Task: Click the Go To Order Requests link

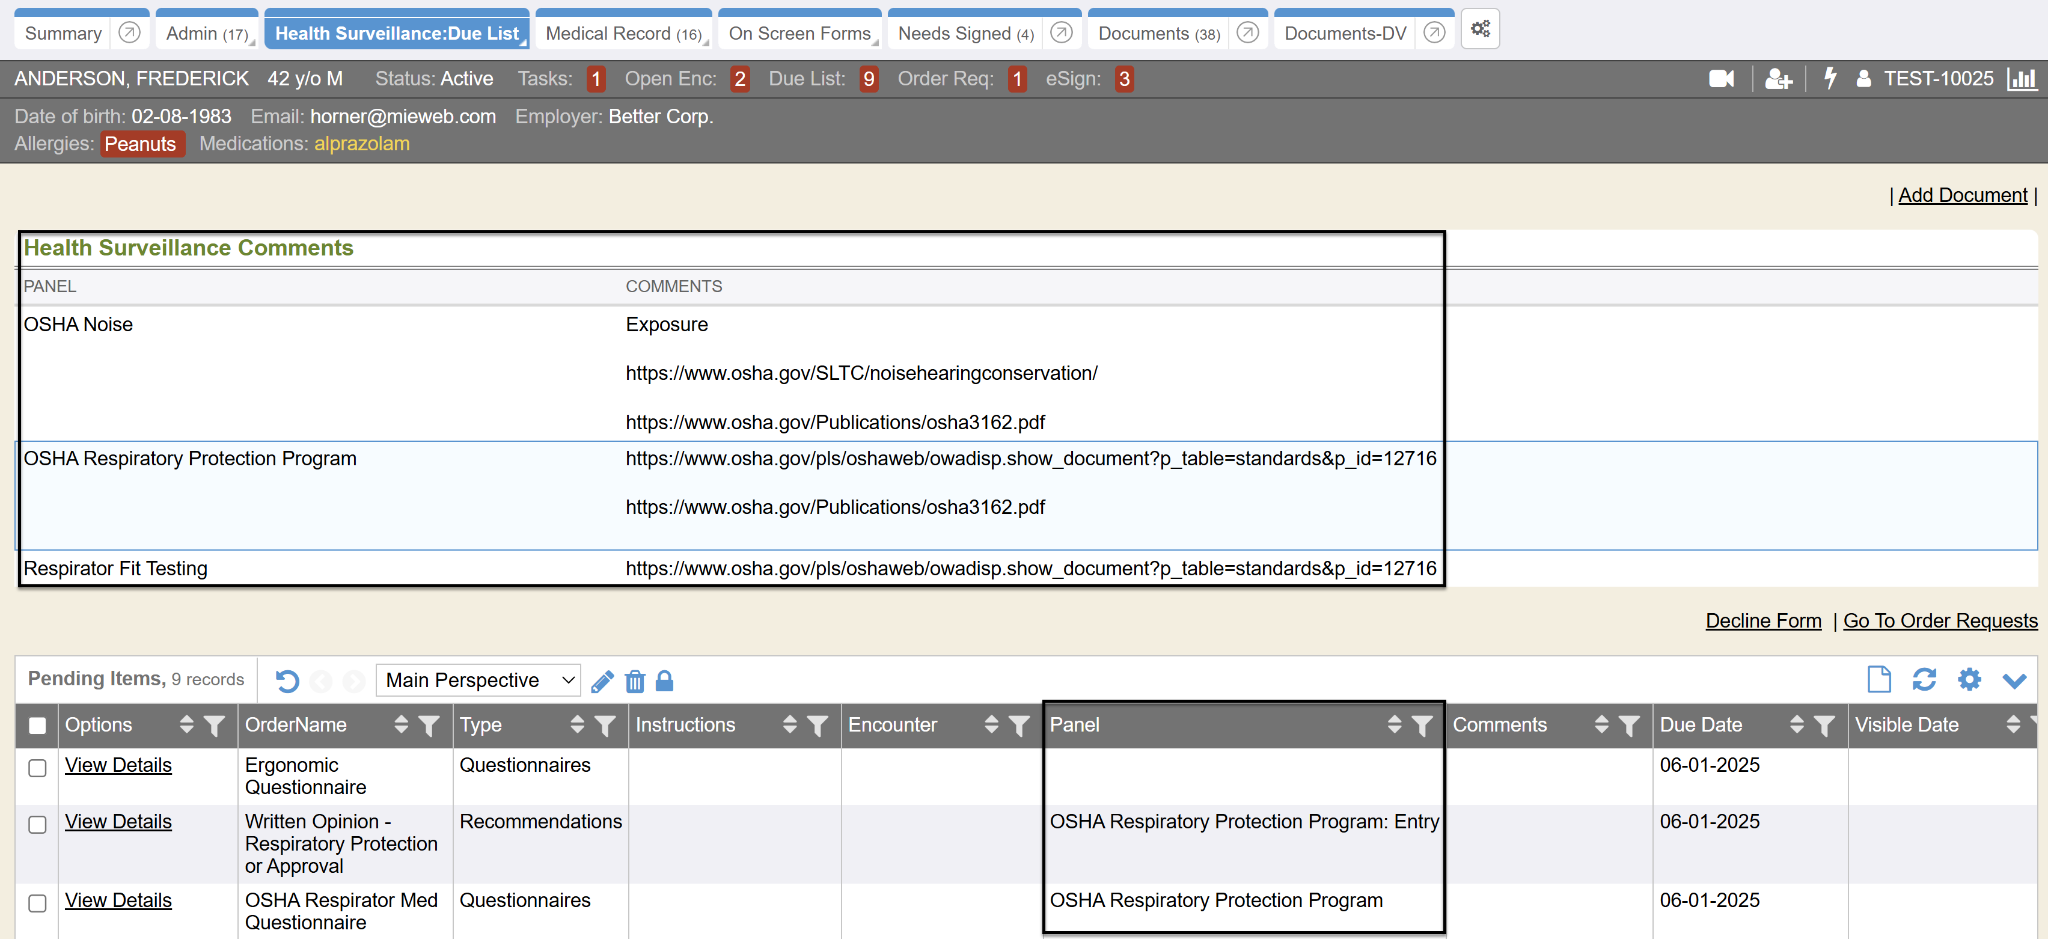Action: [x=1939, y=621]
